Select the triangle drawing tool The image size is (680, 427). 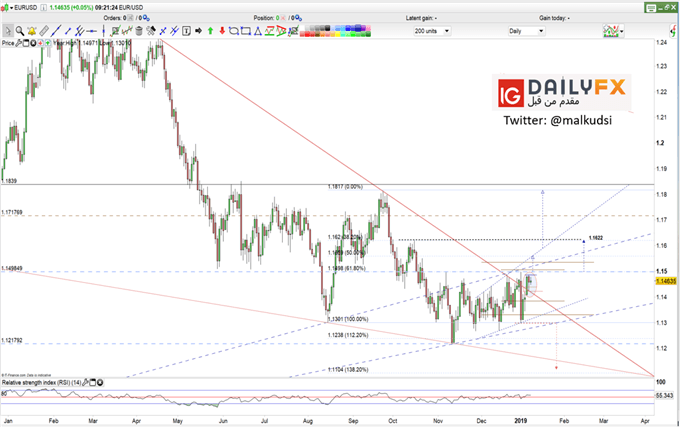click(258, 31)
